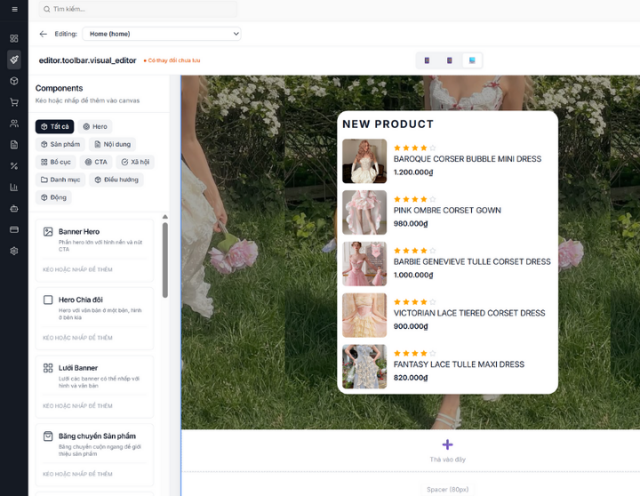The width and height of the screenshot is (641, 497).
Task: Open the Editing page dropdown Home (home)
Action: 162,34
